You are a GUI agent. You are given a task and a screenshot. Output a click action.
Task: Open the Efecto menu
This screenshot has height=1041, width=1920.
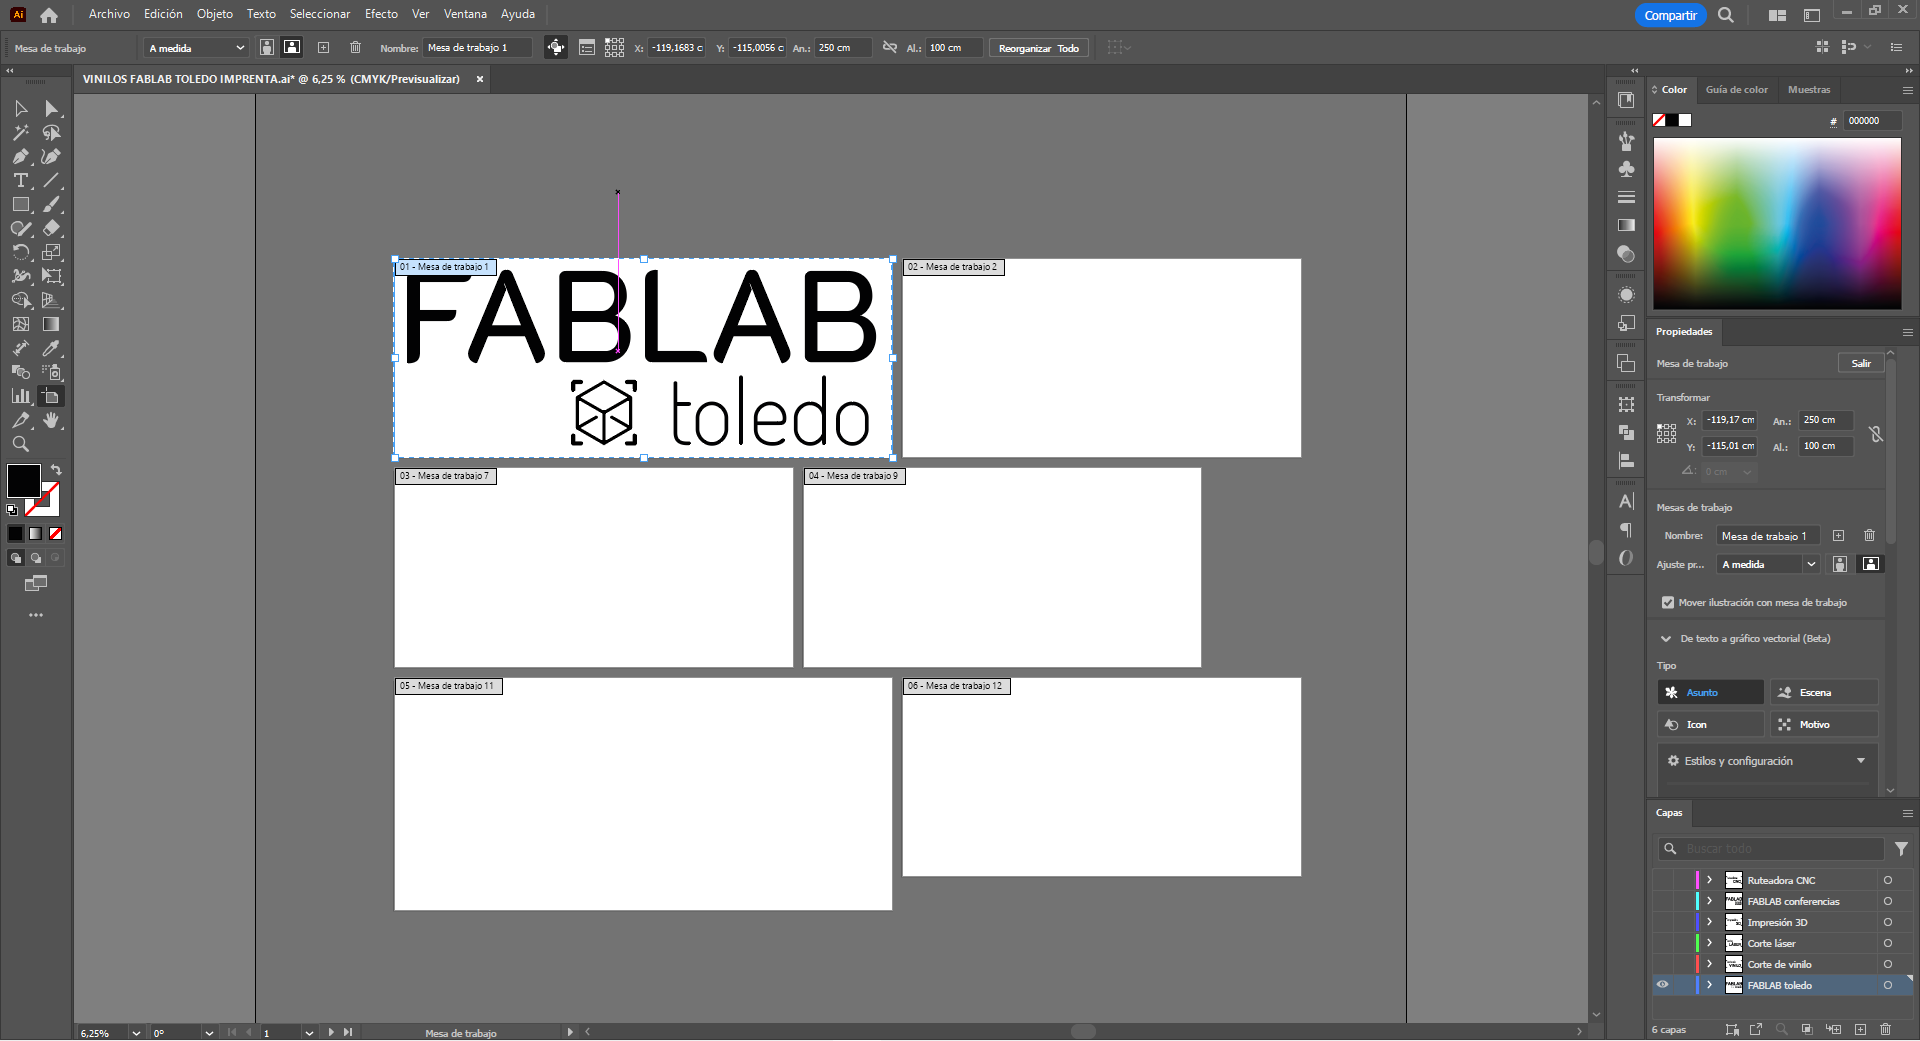click(381, 14)
